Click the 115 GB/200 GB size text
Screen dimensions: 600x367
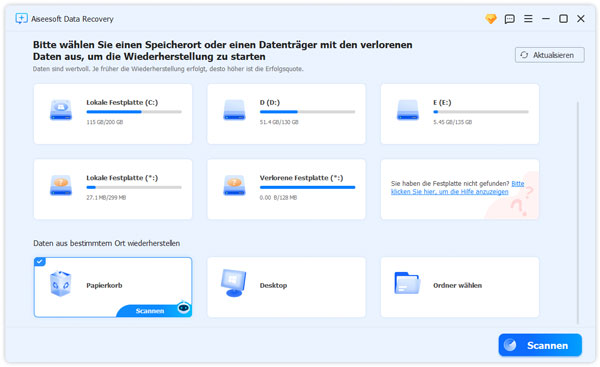click(x=104, y=122)
